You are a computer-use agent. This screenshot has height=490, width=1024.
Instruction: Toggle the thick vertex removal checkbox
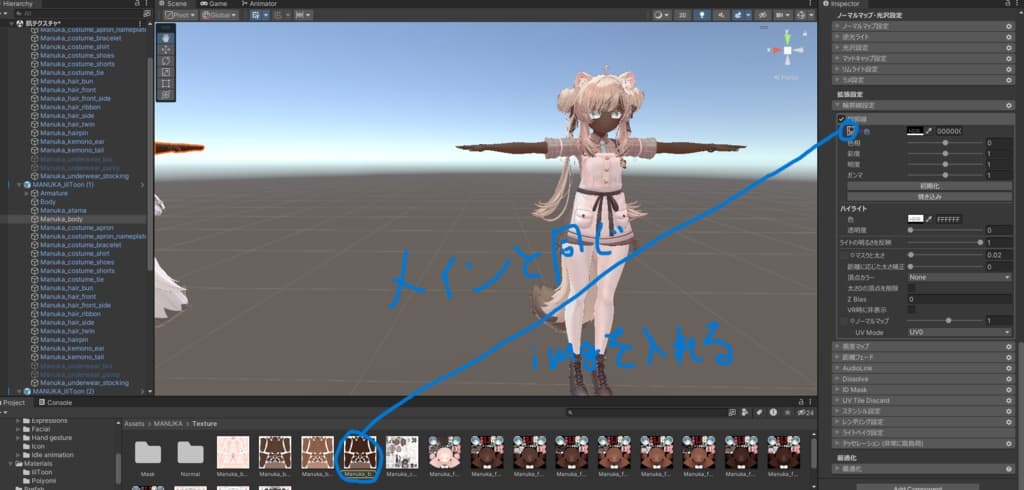[x=911, y=288]
